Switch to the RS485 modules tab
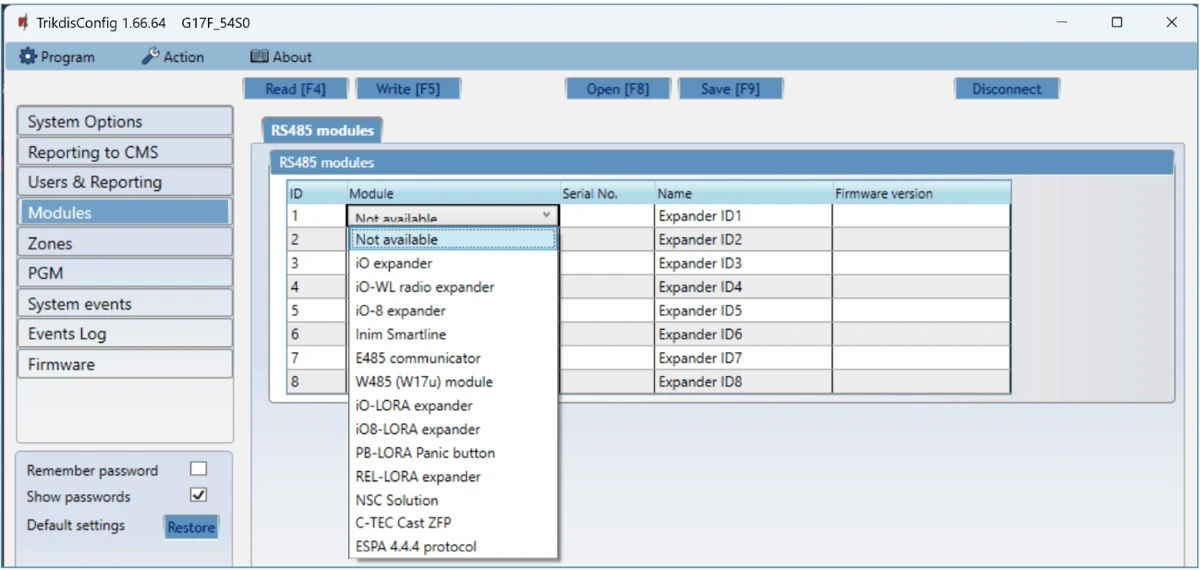1200x570 pixels. pyautogui.click(x=322, y=130)
